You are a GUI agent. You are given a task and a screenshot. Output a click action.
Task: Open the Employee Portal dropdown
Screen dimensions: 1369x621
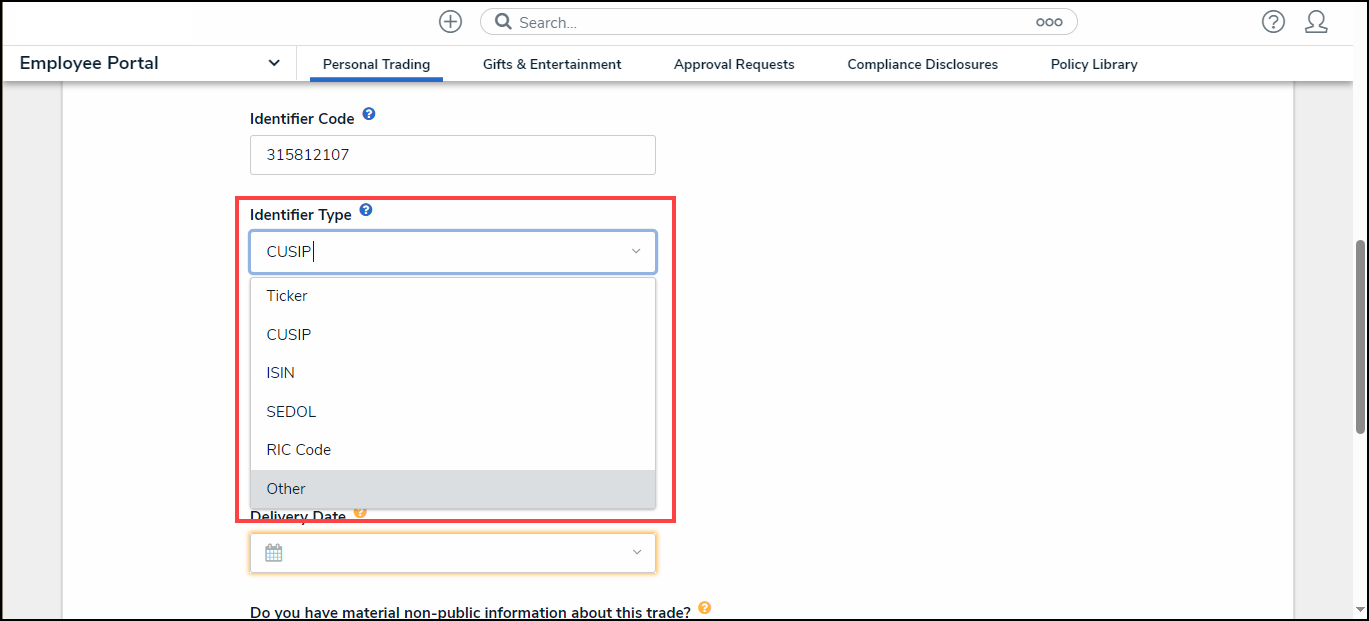[x=273, y=62]
